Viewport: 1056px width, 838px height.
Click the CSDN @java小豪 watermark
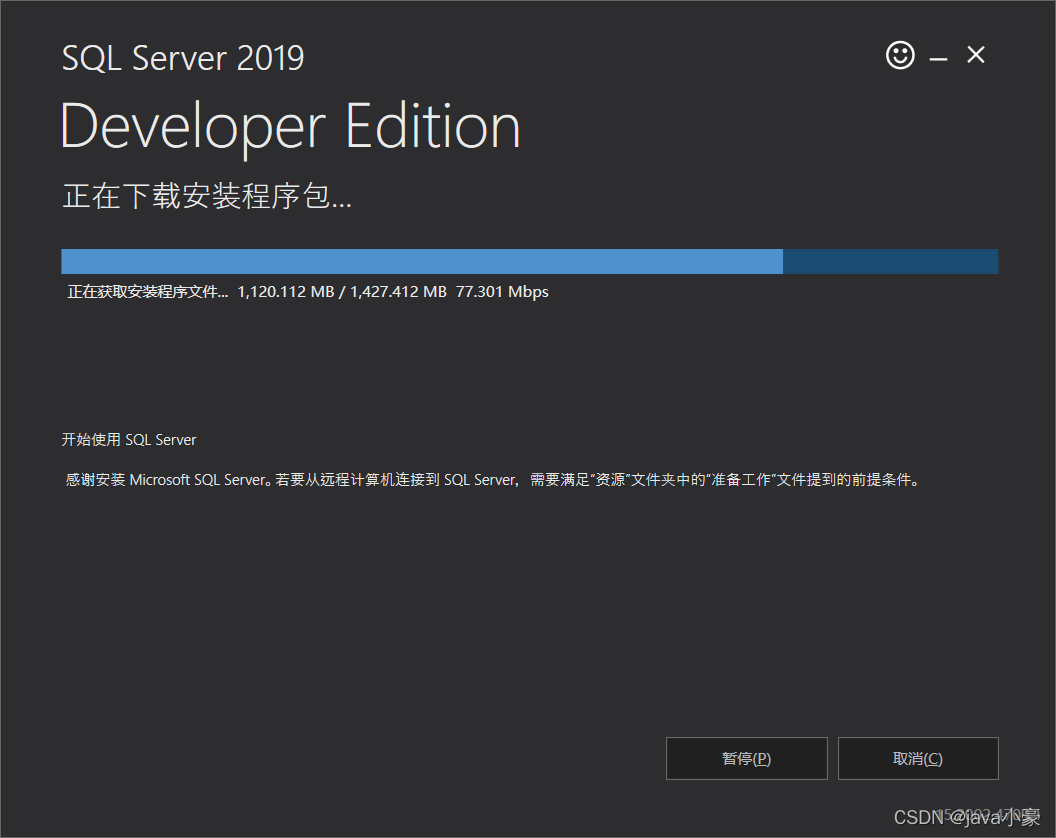pyautogui.click(x=967, y=817)
